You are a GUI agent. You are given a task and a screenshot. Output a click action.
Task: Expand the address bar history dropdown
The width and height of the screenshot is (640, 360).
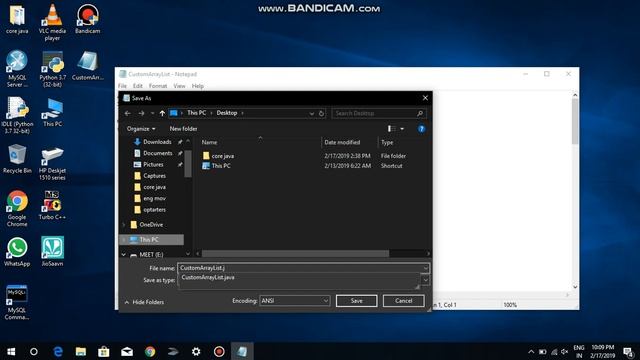pos(311,113)
